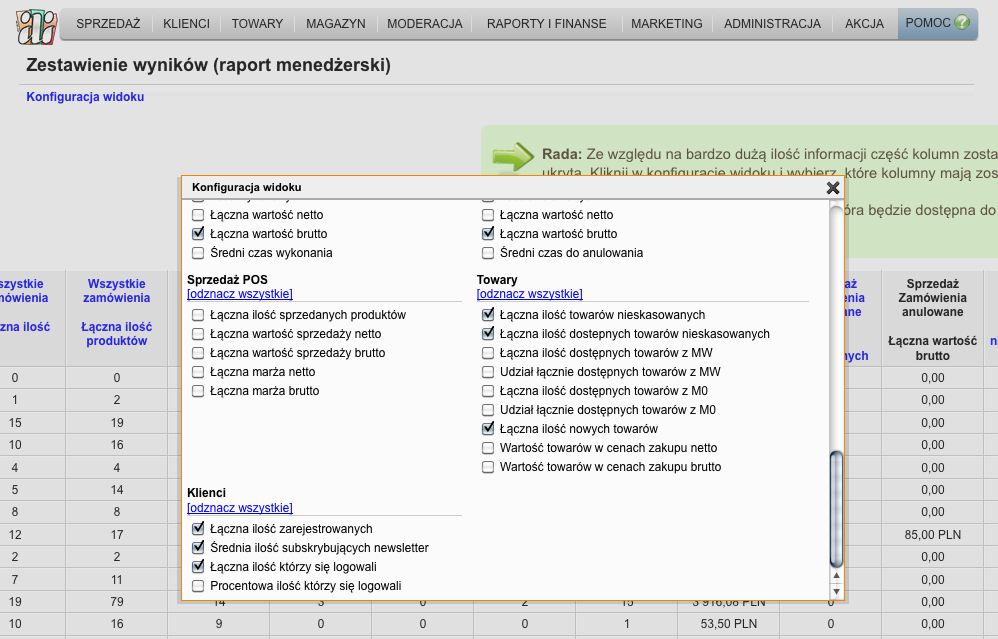Enable Łączna ilość dostępnych towarów z M0
This screenshot has height=639, width=998.
tap(488, 391)
